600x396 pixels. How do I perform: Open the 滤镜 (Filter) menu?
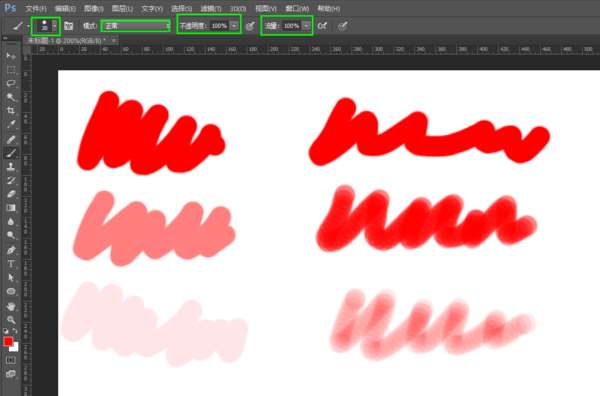coord(211,8)
